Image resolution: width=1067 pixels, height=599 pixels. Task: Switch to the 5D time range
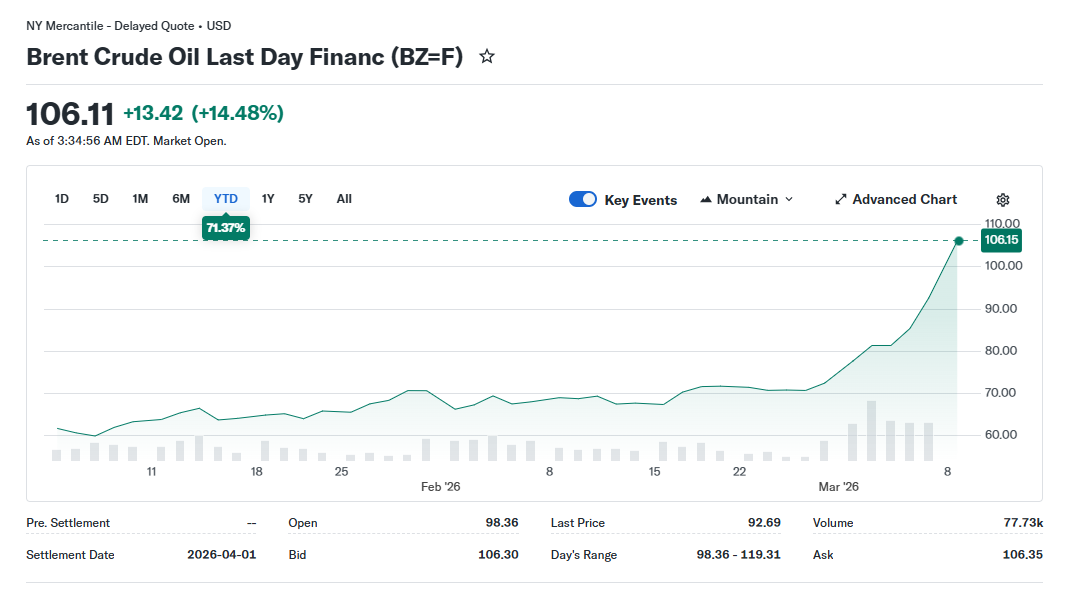pyautogui.click(x=101, y=199)
